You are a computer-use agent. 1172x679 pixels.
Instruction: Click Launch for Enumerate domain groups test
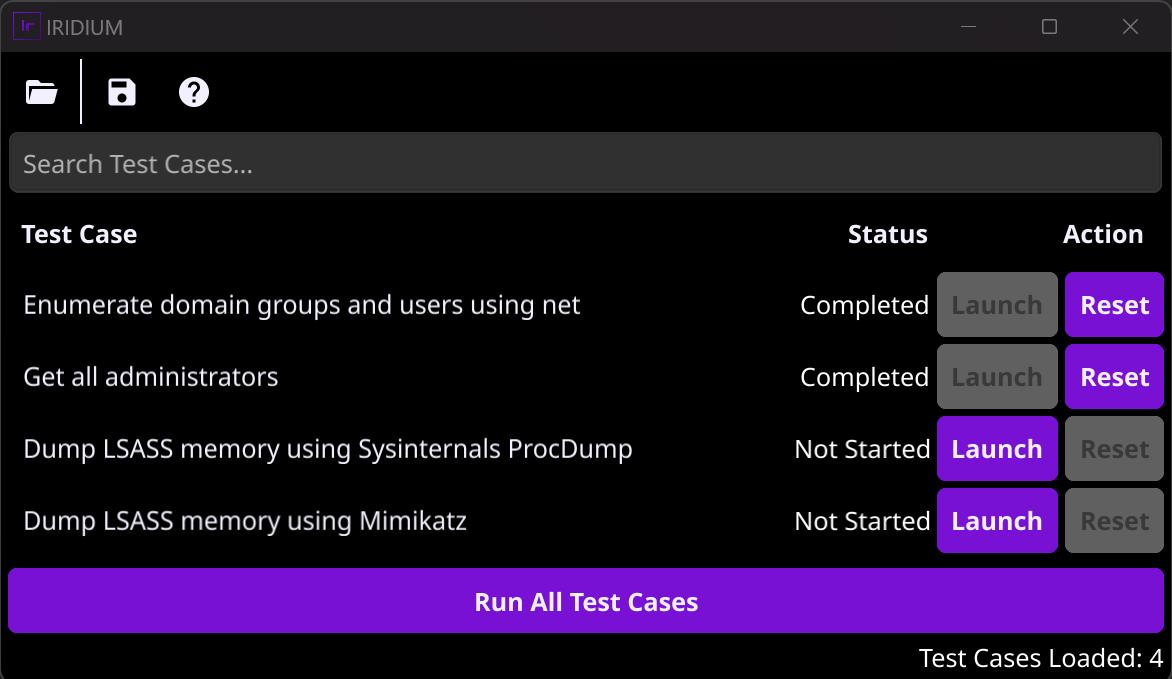pyautogui.click(x=997, y=305)
